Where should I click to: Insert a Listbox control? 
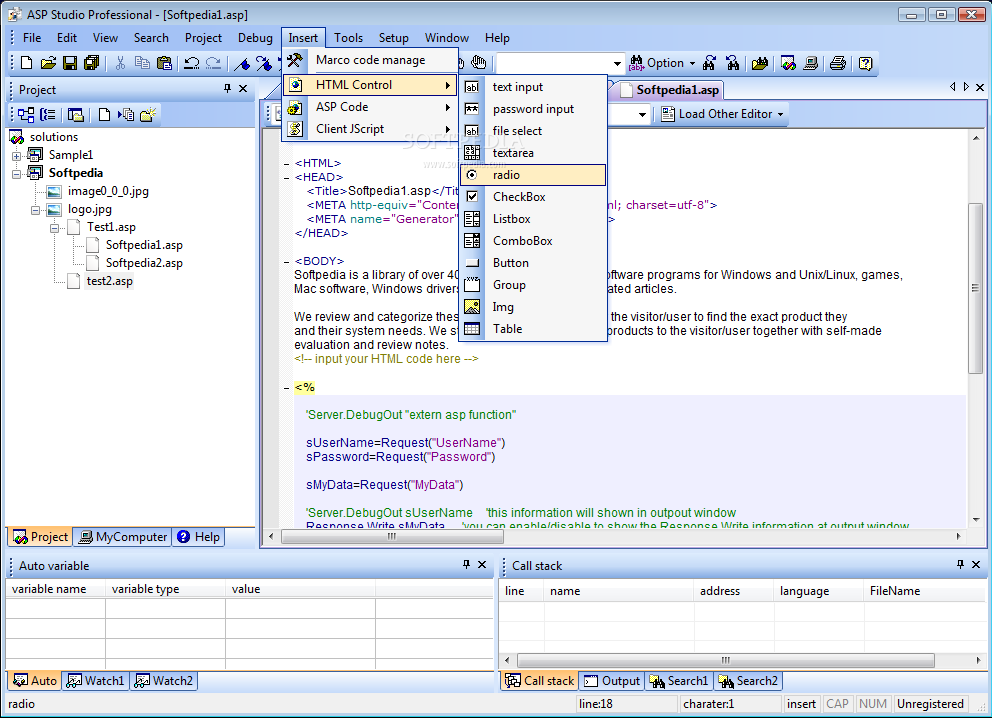[533, 219]
